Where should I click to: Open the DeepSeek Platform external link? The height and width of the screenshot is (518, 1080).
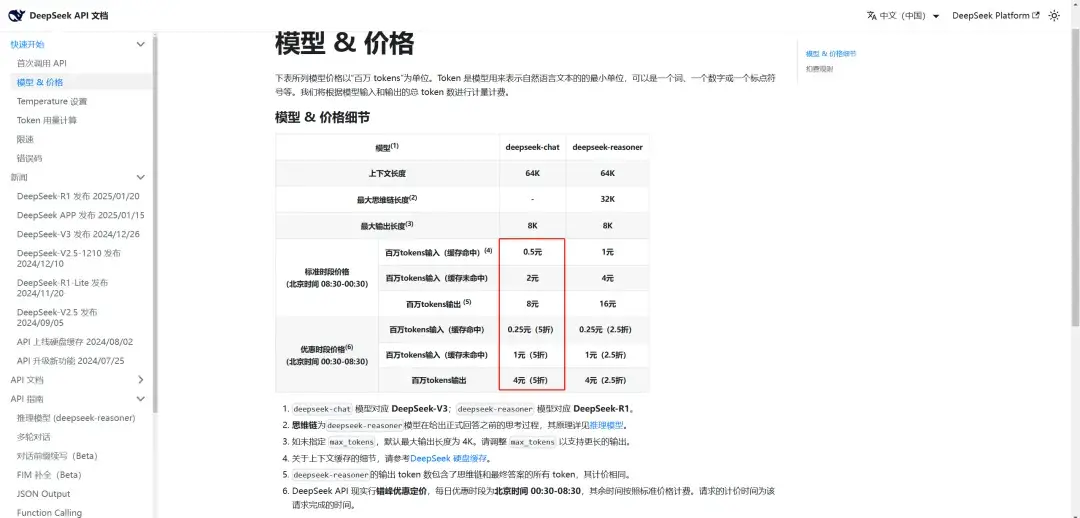(995, 16)
